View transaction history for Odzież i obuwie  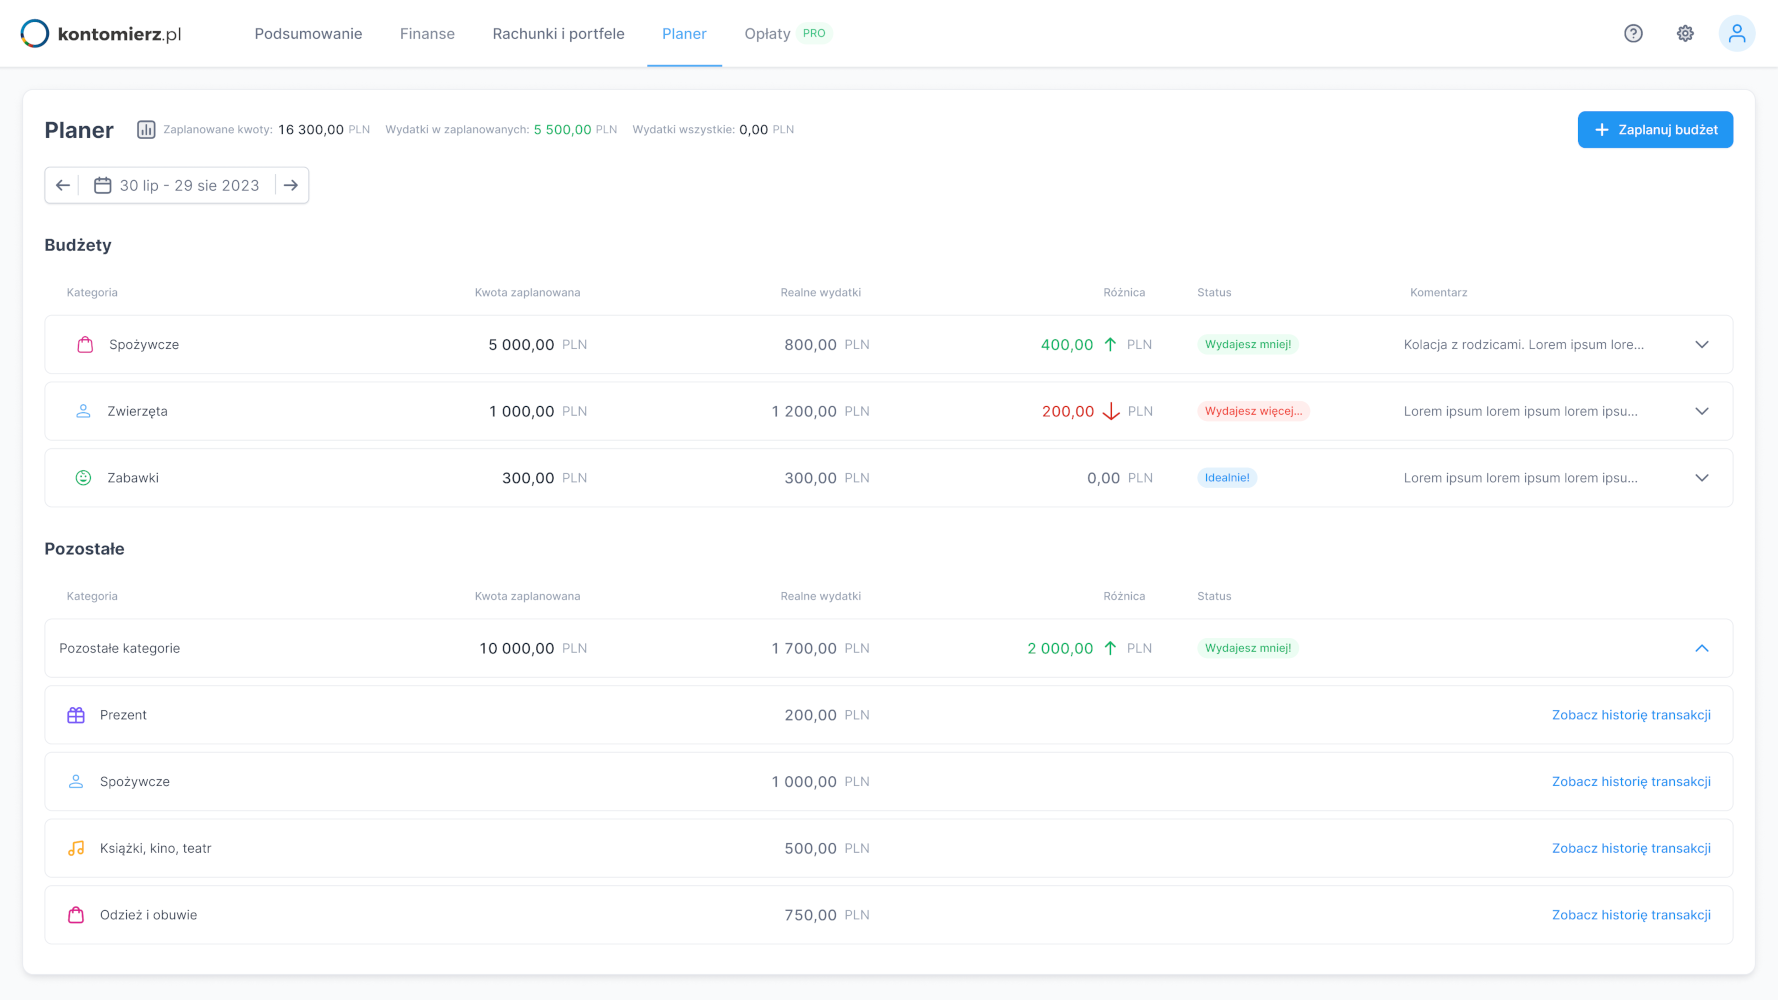[x=1631, y=915]
